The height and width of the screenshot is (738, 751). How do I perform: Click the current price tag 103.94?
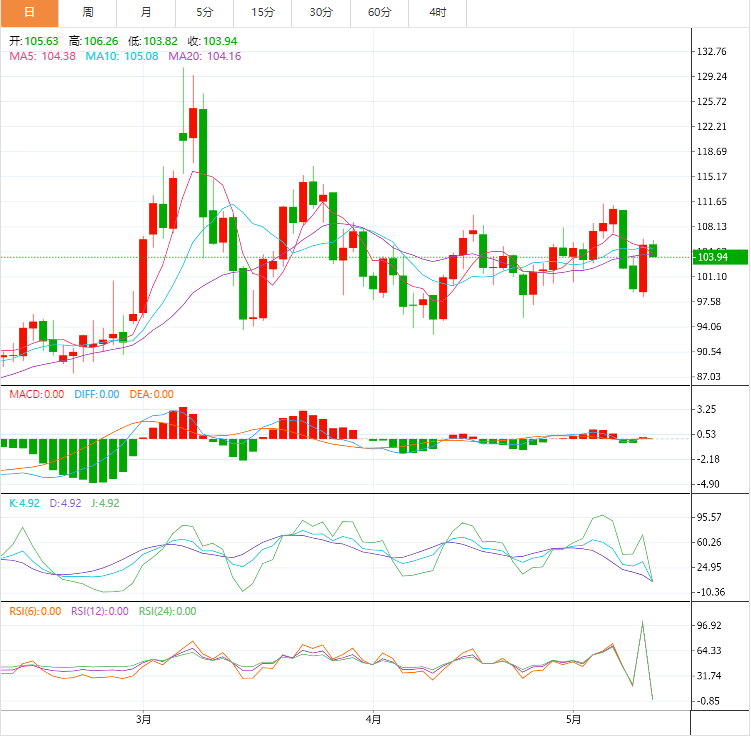pos(720,257)
